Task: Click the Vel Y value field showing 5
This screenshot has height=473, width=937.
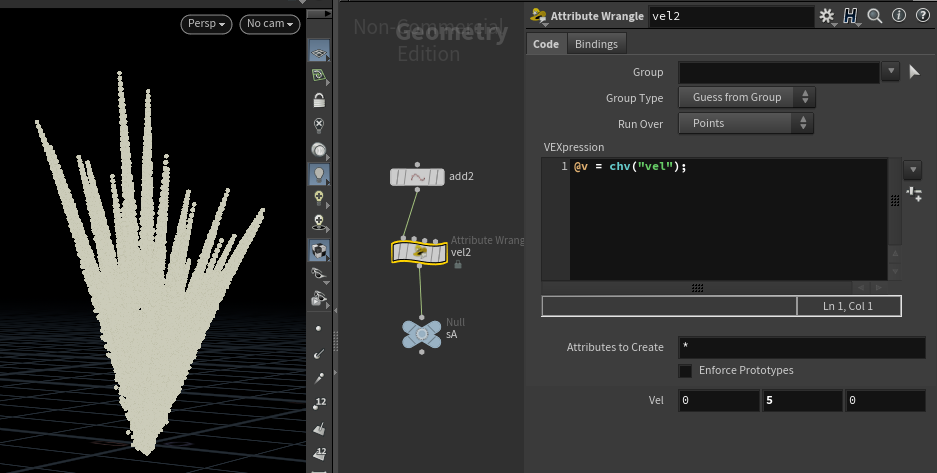Action: pyautogui.click(x=802, y=400)
